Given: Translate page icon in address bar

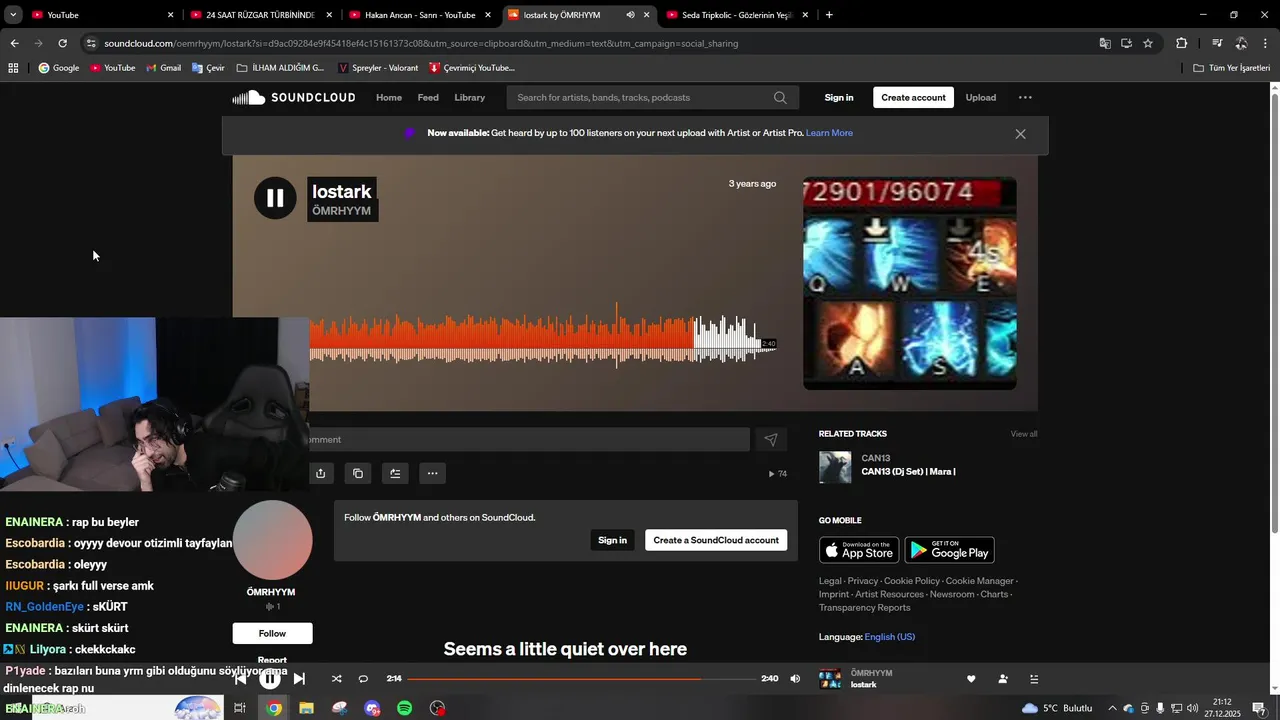Looking at the screenshot, I should coord(1104,43).
